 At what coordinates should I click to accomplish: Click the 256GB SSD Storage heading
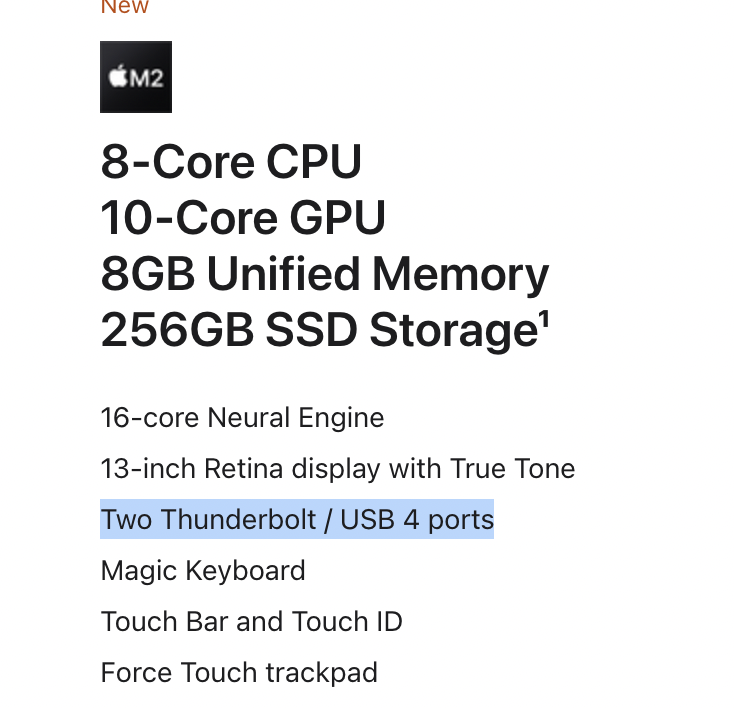point(324,330)
